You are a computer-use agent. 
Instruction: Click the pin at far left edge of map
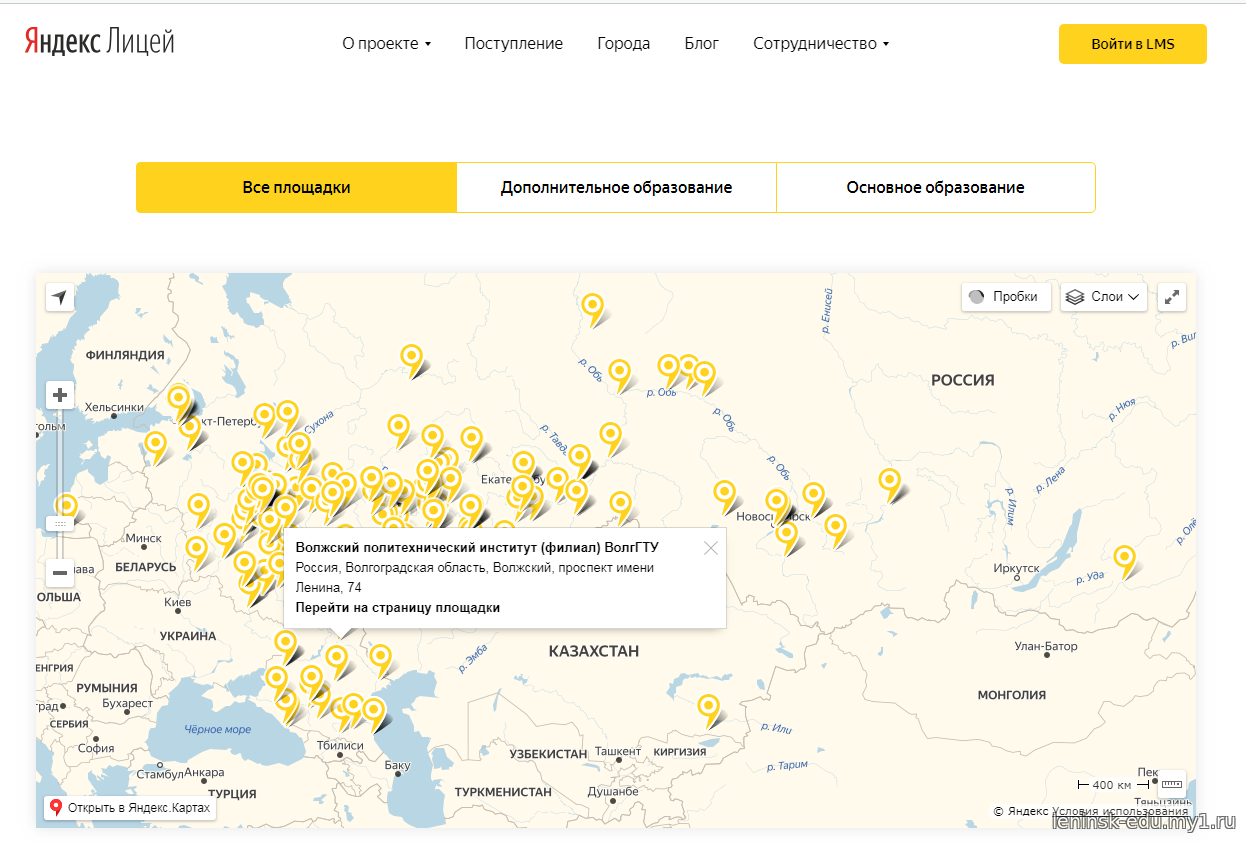click(66, 507)
